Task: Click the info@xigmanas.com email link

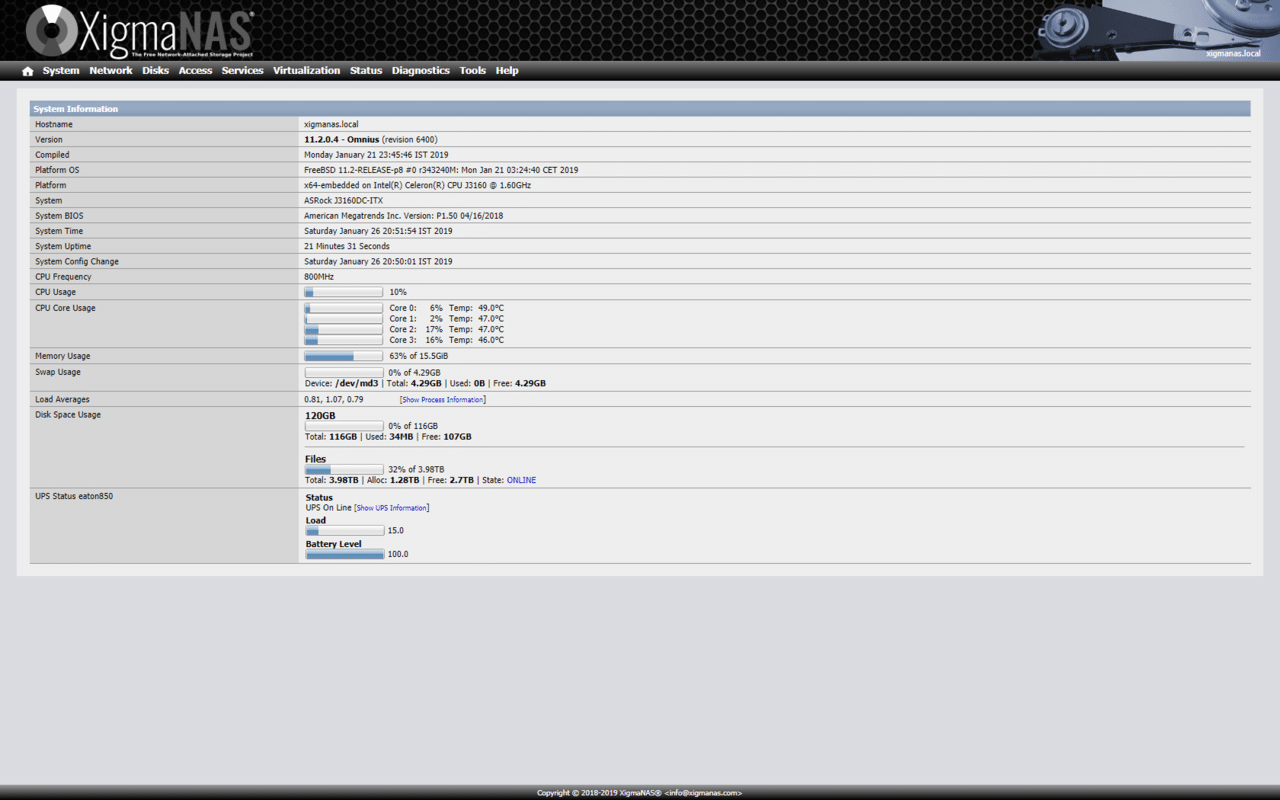Action: (702, 792)
